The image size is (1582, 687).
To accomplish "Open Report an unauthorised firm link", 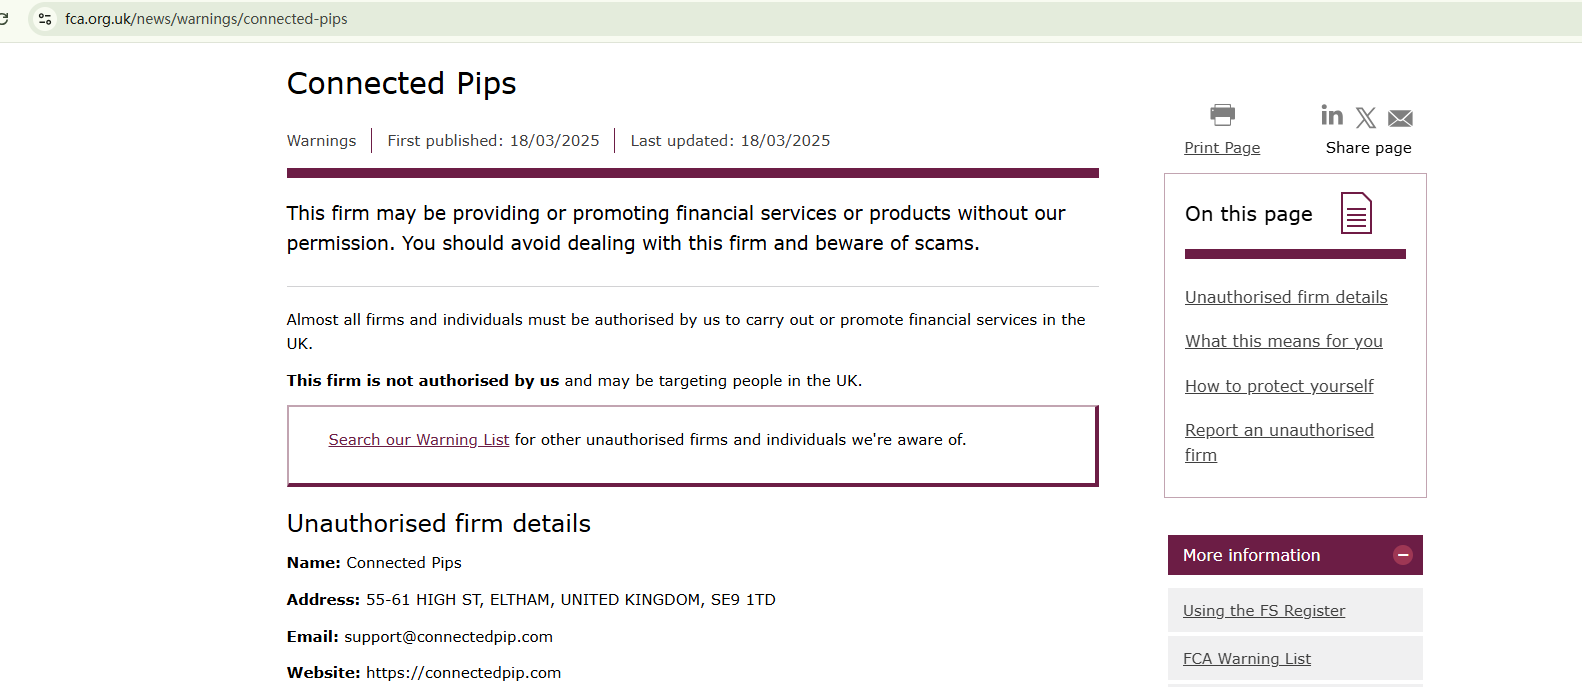I will pyautogui.click(x=1279, y=431).
